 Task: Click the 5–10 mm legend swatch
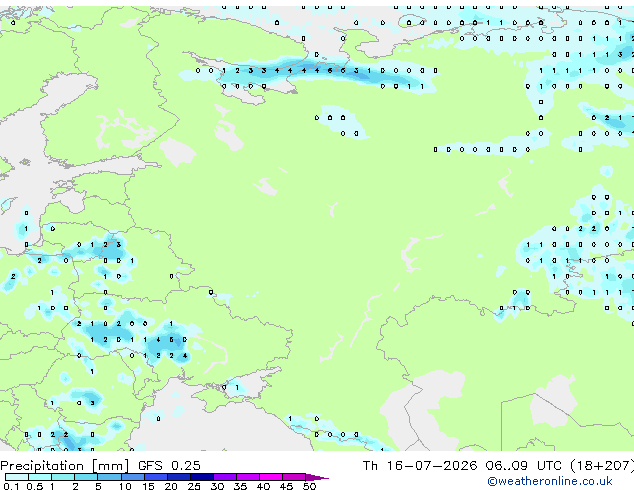click(x=109, y=477)
